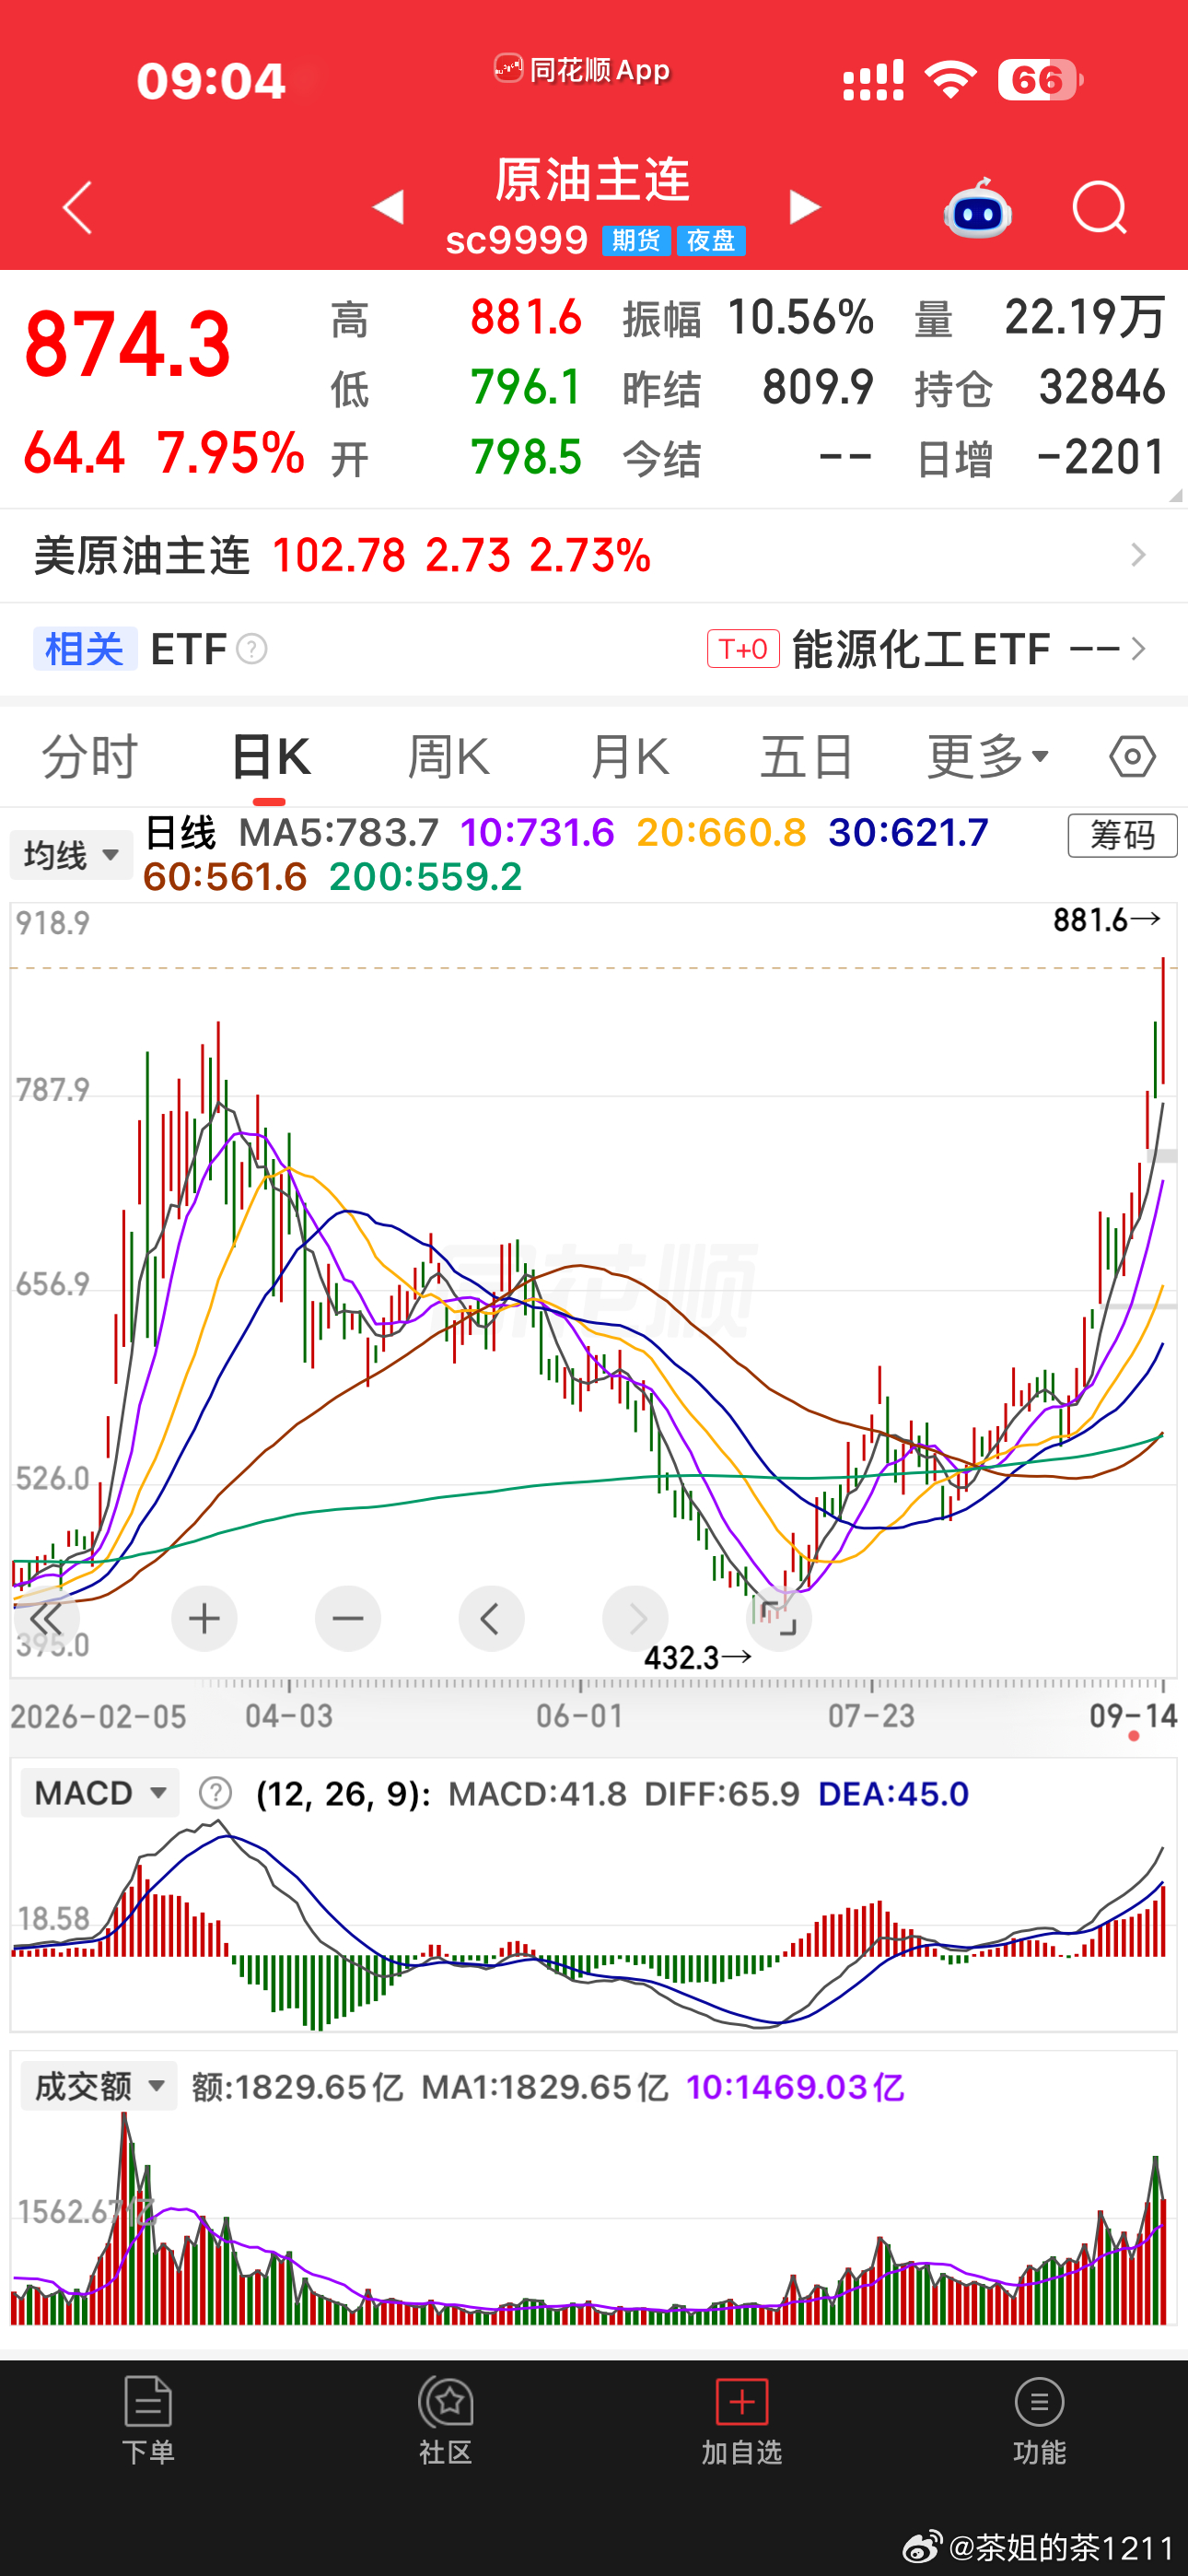Open the search magnifier icon
The width and height of the screenshot is (1188, 2576).
pos(1099,208)
